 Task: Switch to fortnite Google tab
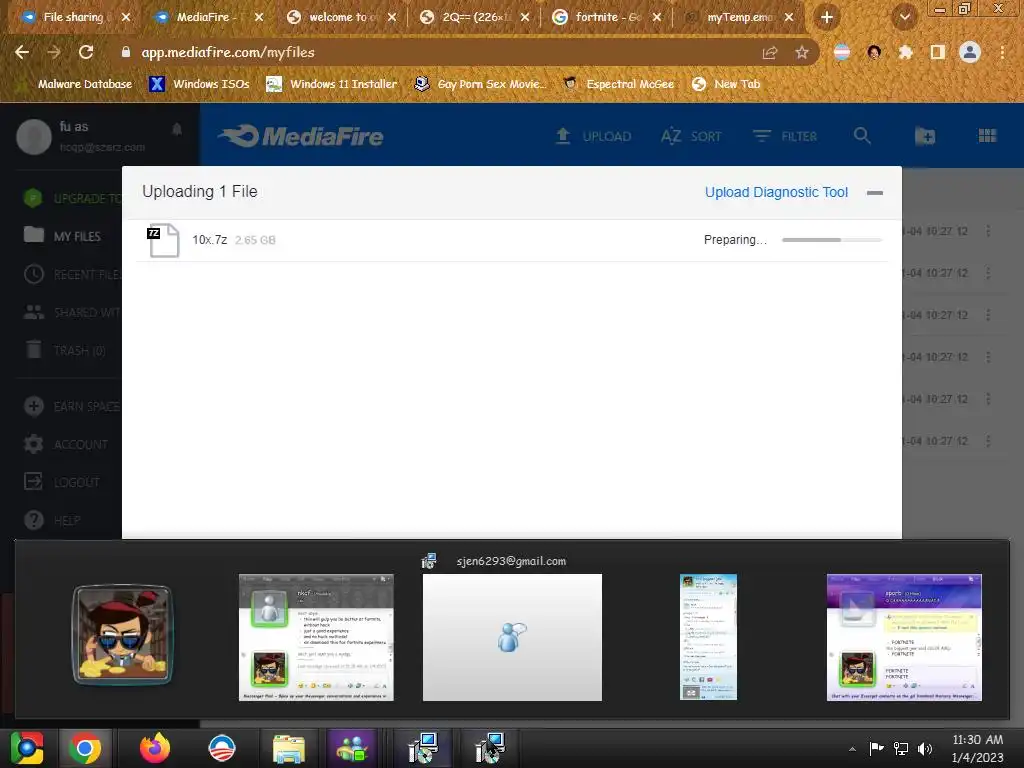click(606, 18)
